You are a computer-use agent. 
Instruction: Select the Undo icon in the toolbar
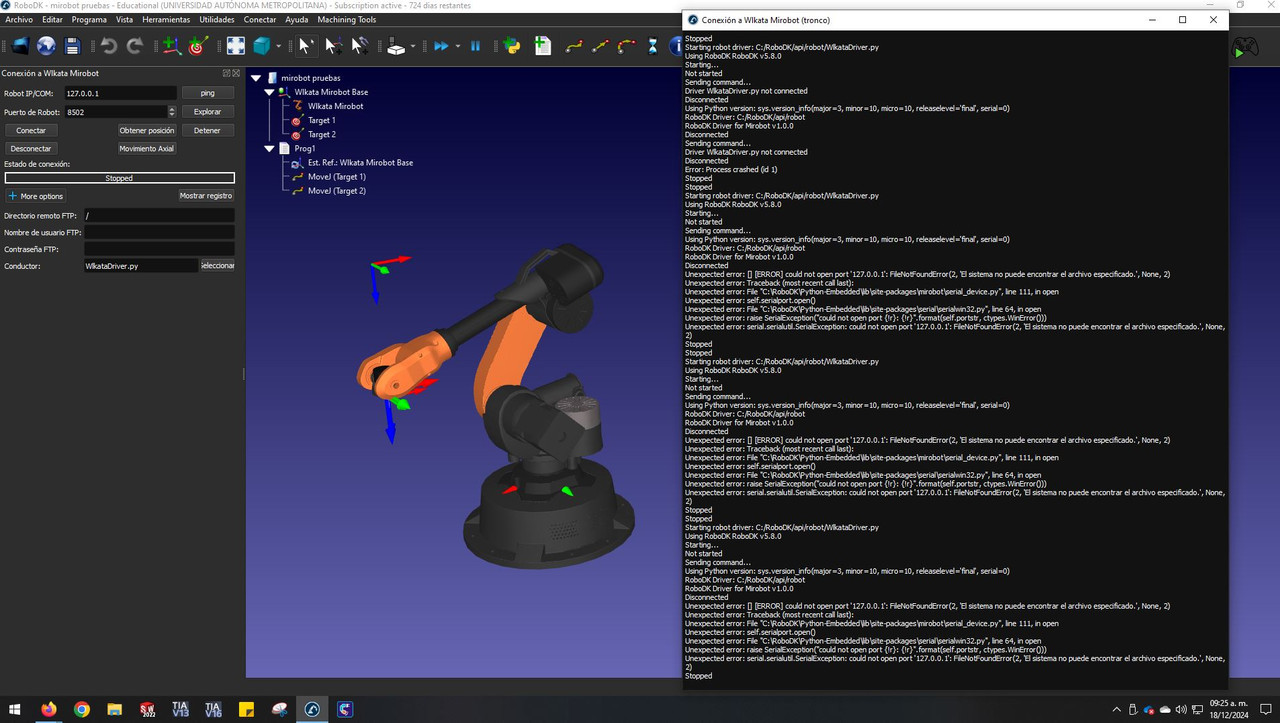pyautogui.click(x=108, y=45)
